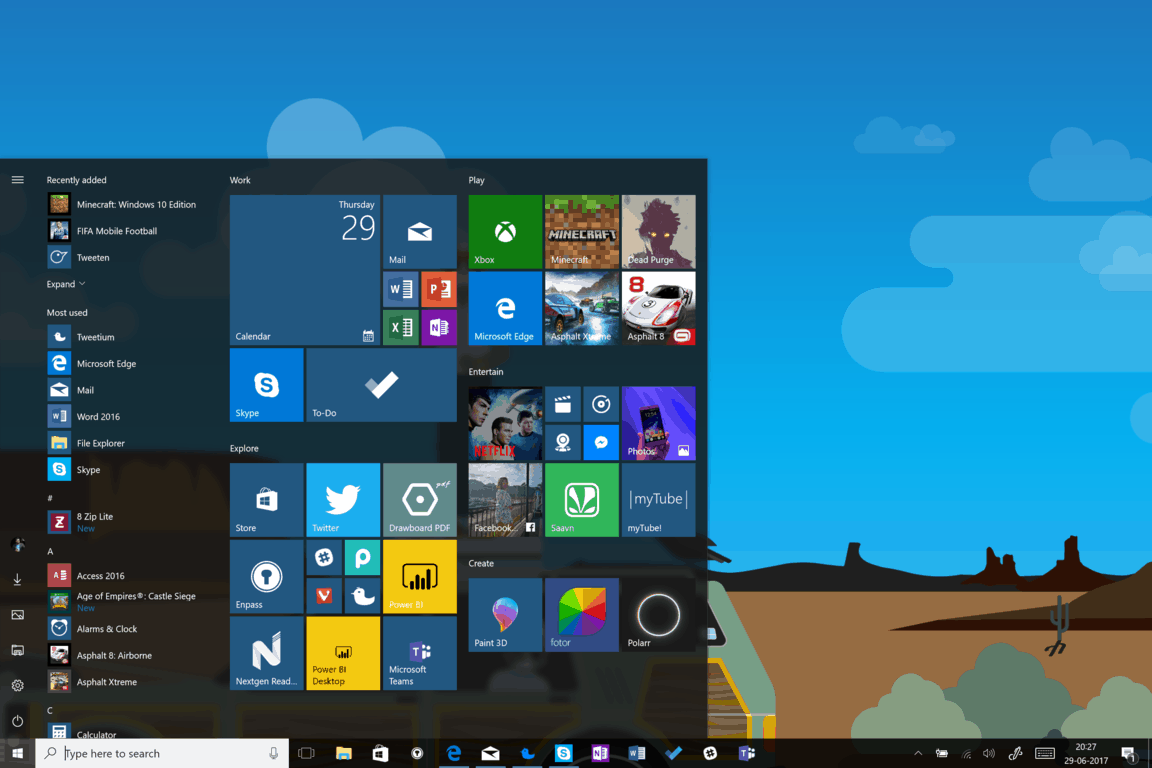The width and height of the screenshot is (1152, 768).
Task: Click the Power button in Start
Action: coord(17,721)
